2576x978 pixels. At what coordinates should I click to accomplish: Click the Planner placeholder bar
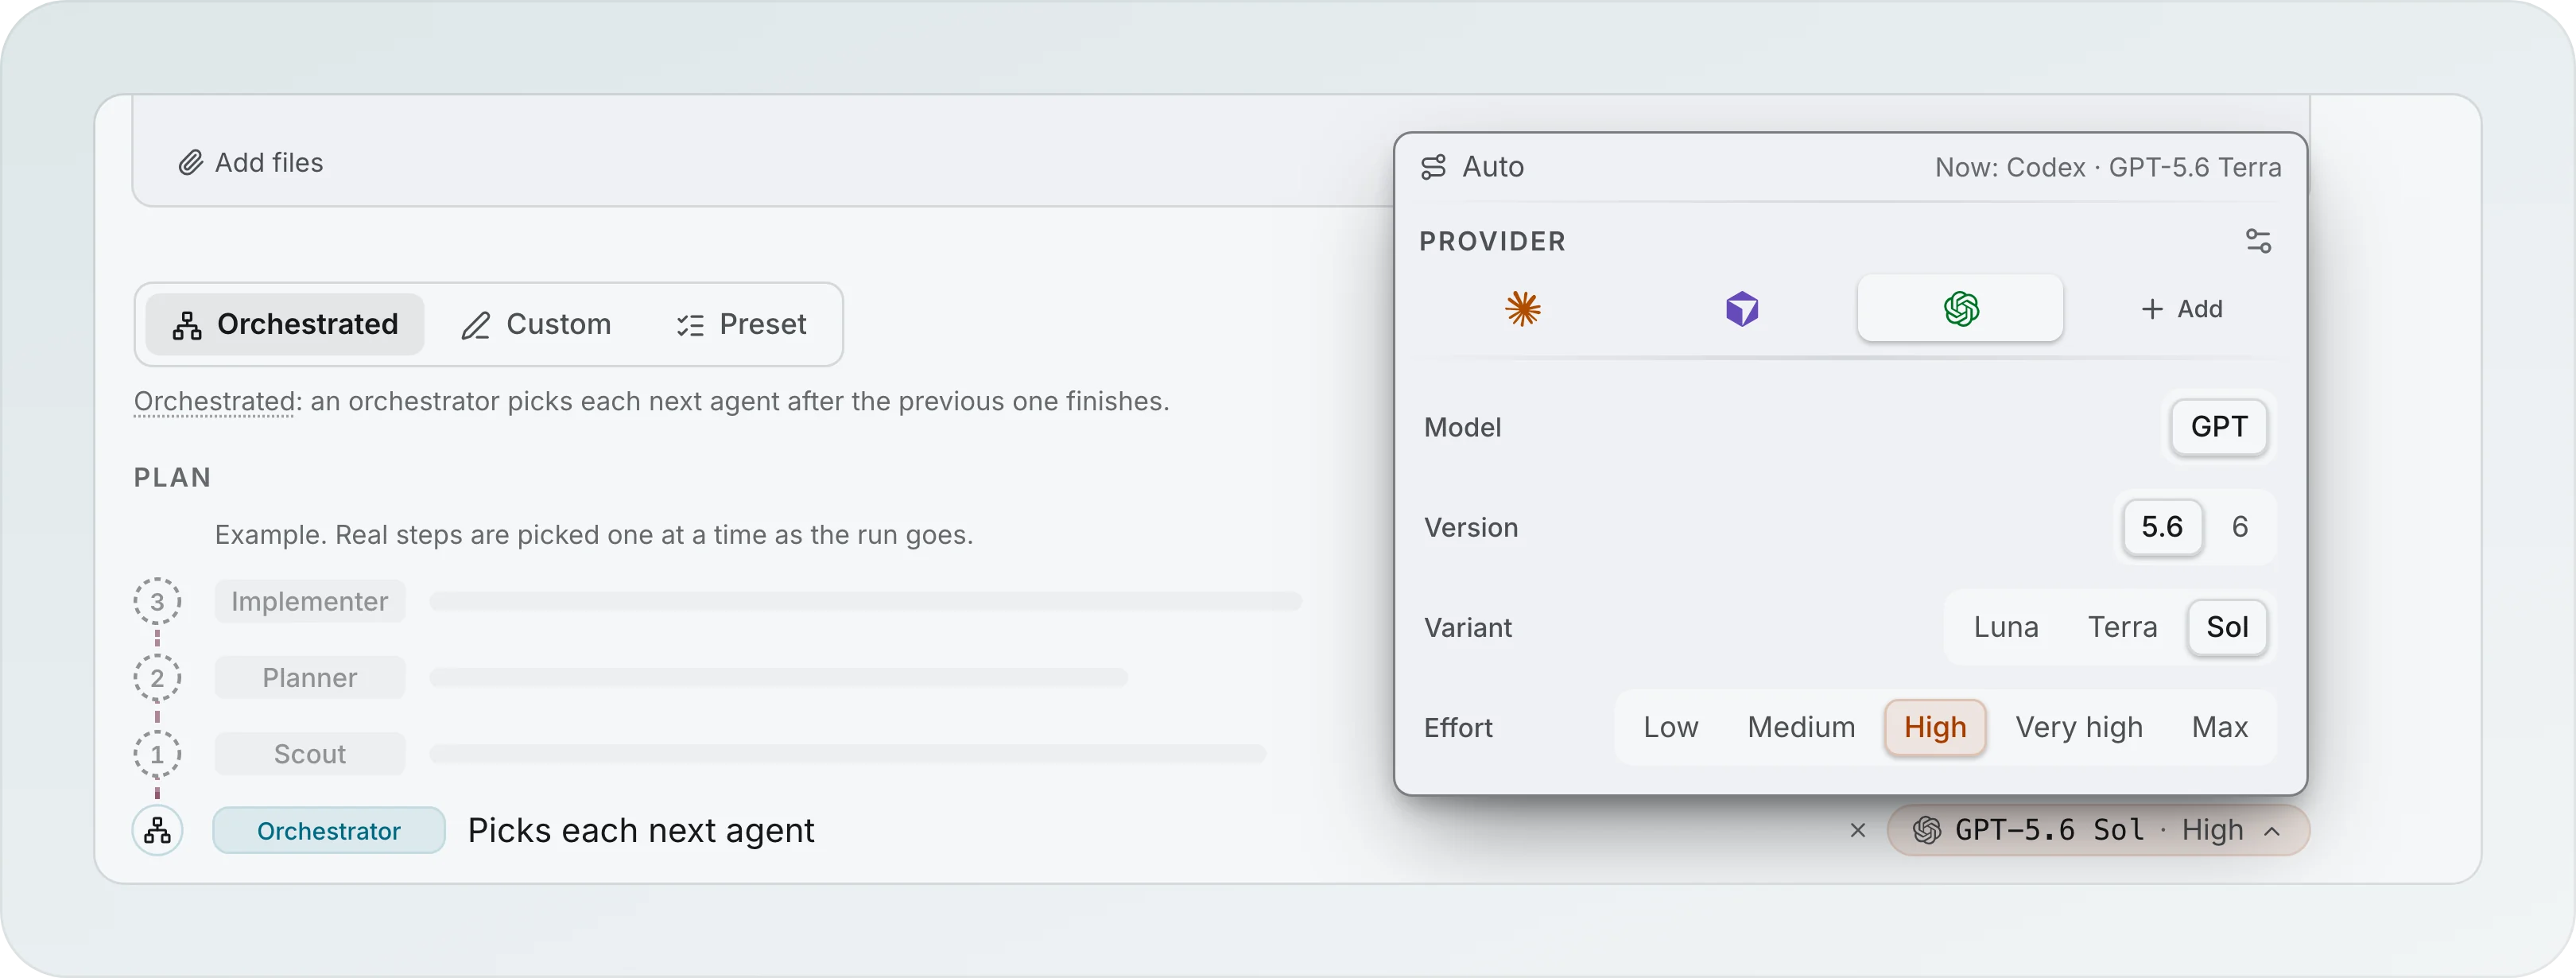point(778,678)
